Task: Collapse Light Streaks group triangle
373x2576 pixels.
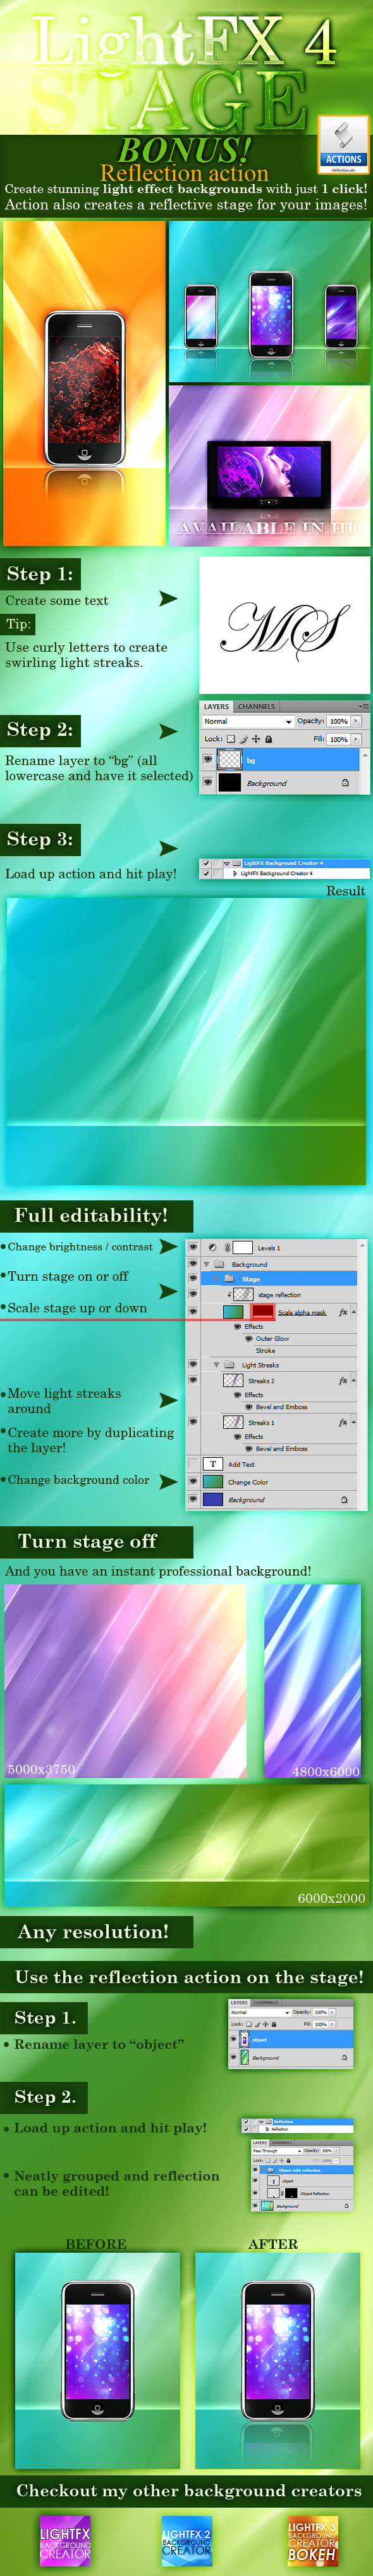Action: coord(216,1365)
